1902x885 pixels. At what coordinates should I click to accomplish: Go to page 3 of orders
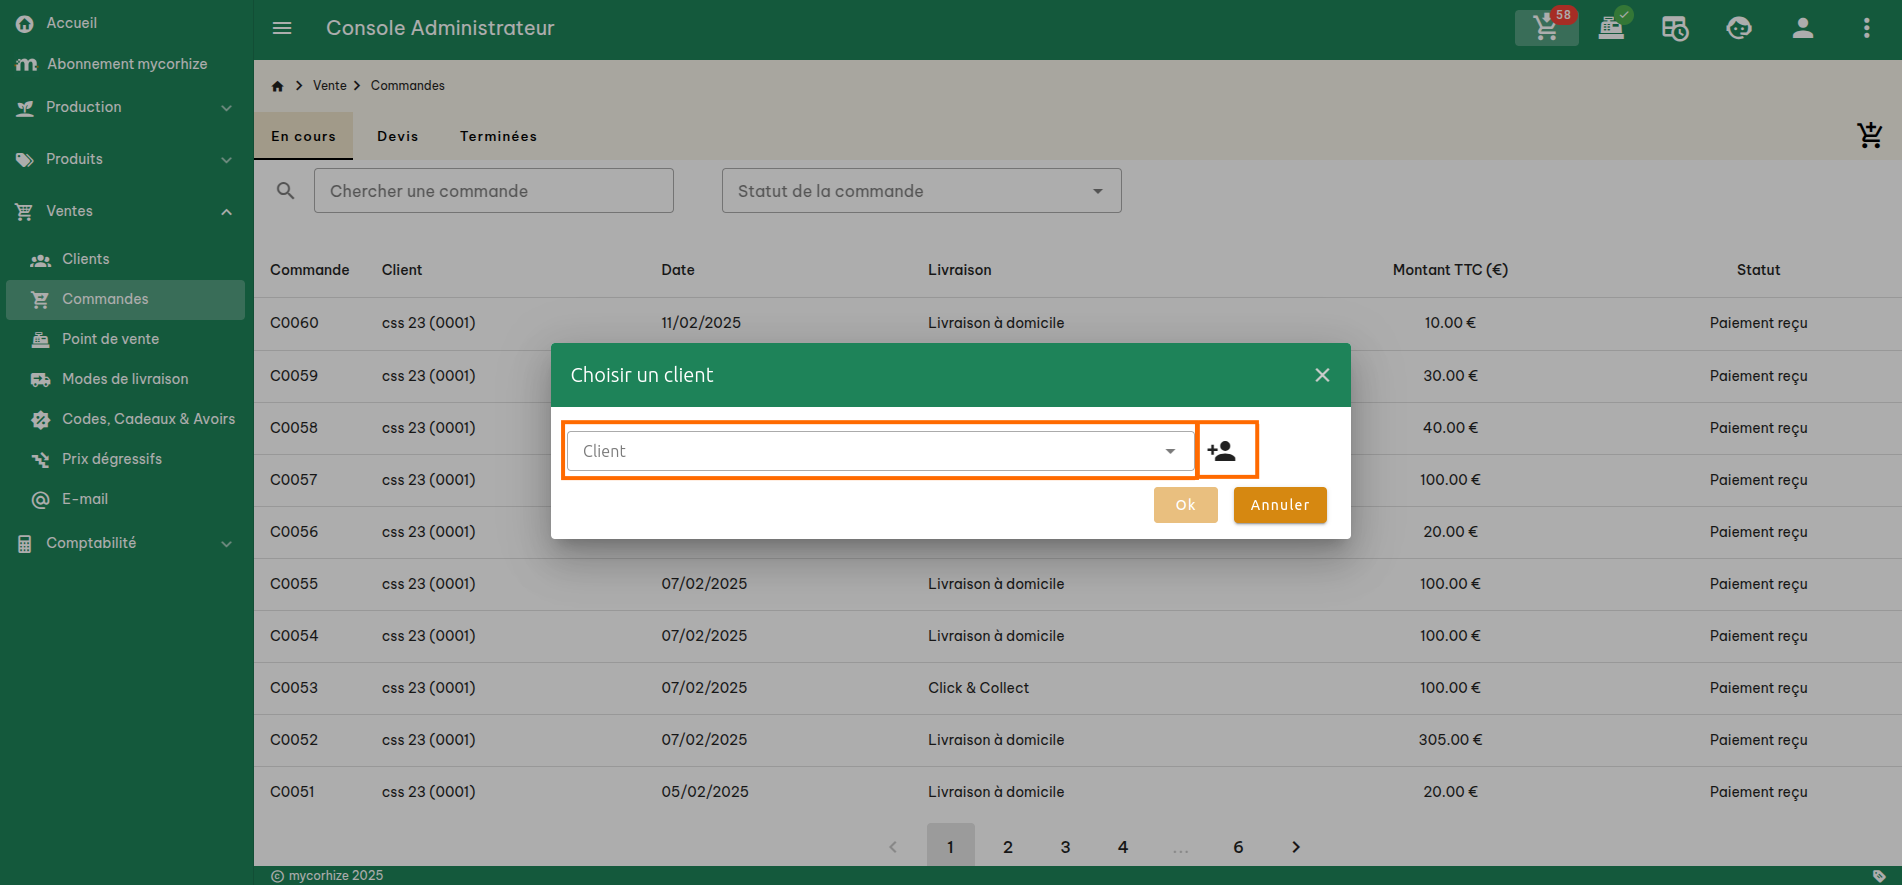1065,847
